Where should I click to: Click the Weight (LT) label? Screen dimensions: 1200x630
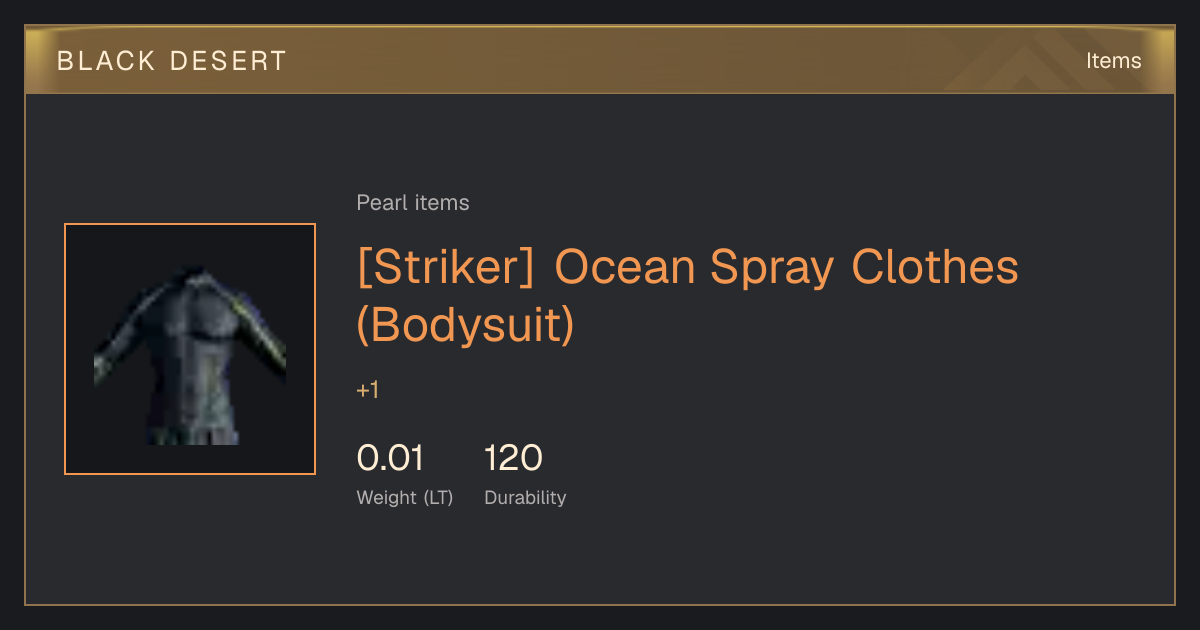405,498
